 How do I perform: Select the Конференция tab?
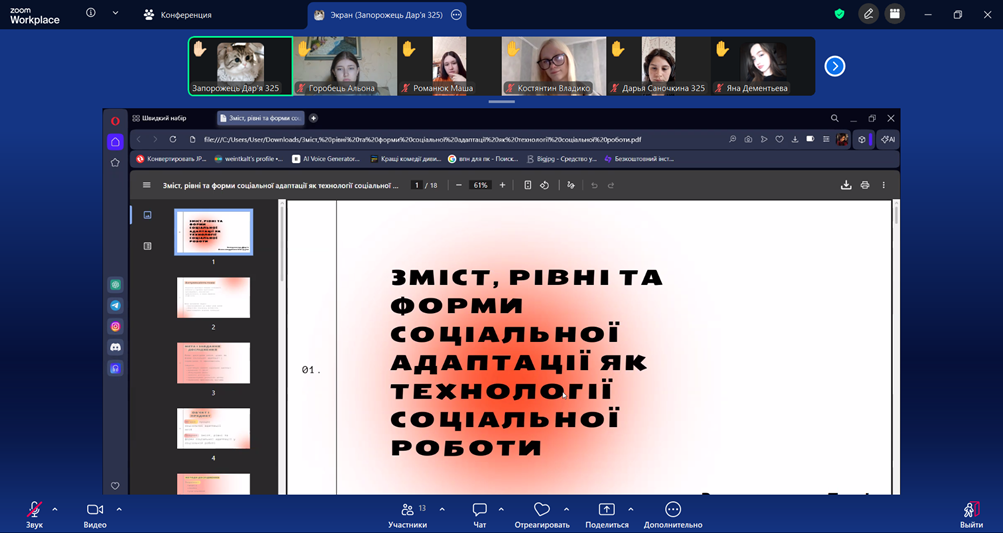tap(177, 15)
